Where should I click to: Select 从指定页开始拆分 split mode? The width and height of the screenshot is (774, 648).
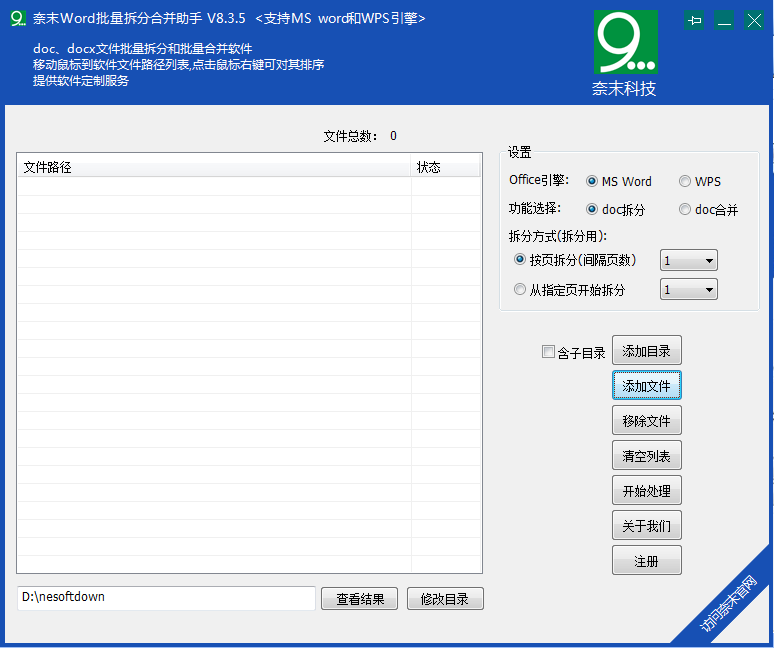520,289
